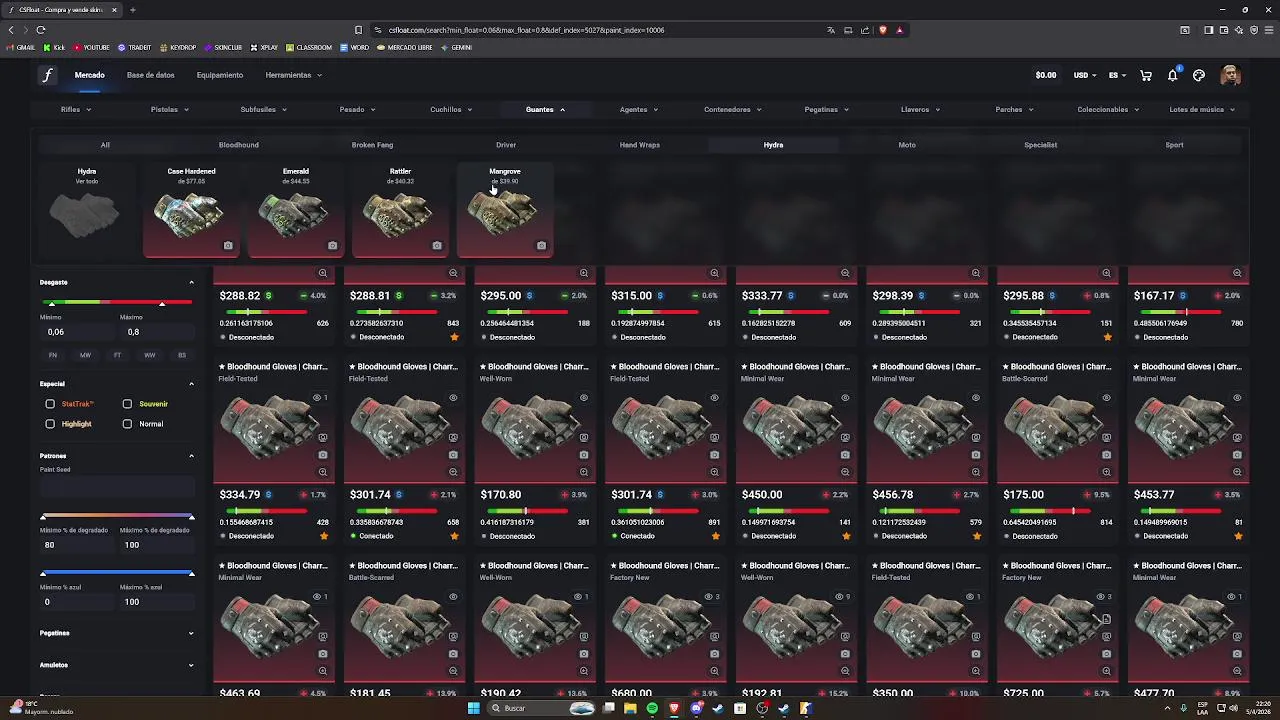1280x720 pixels.
Task: Open File Explorer from the taskbar
Action: point(630,708)
